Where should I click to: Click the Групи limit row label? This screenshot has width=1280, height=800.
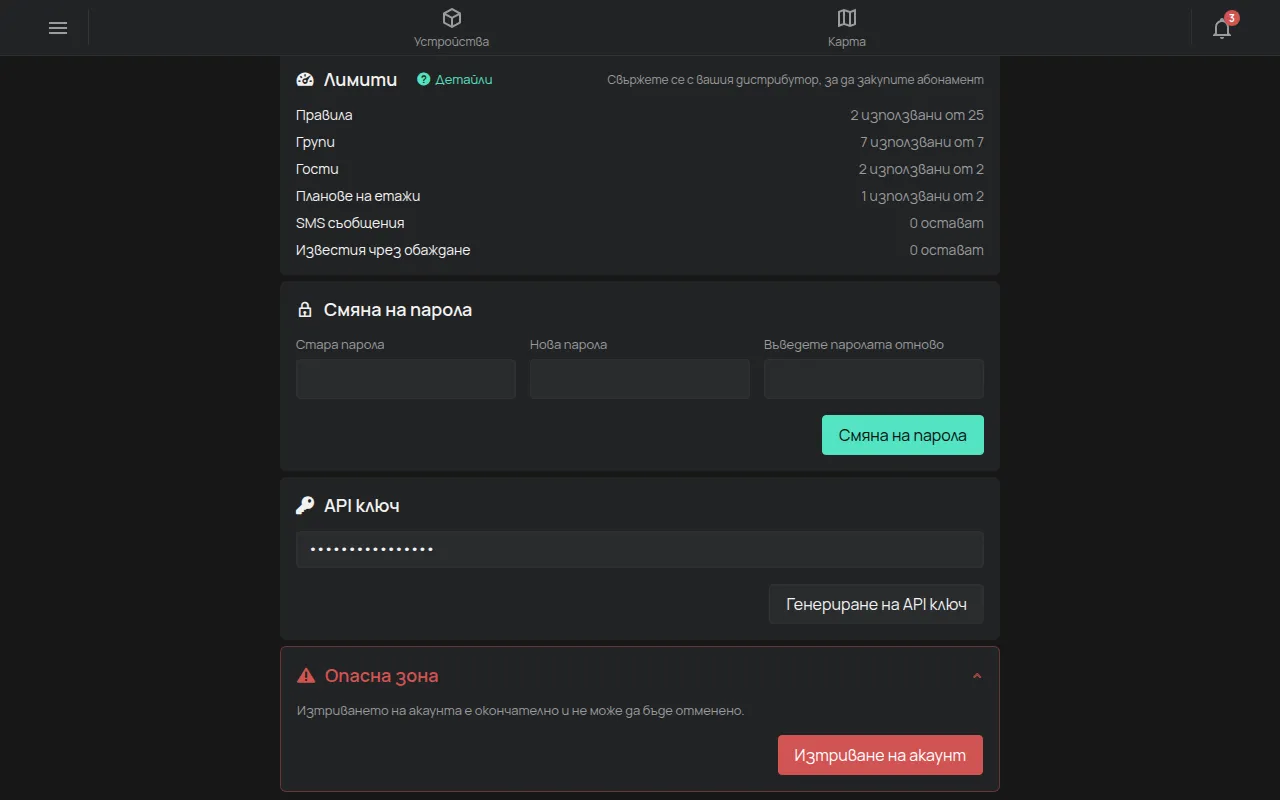[316, 142]
